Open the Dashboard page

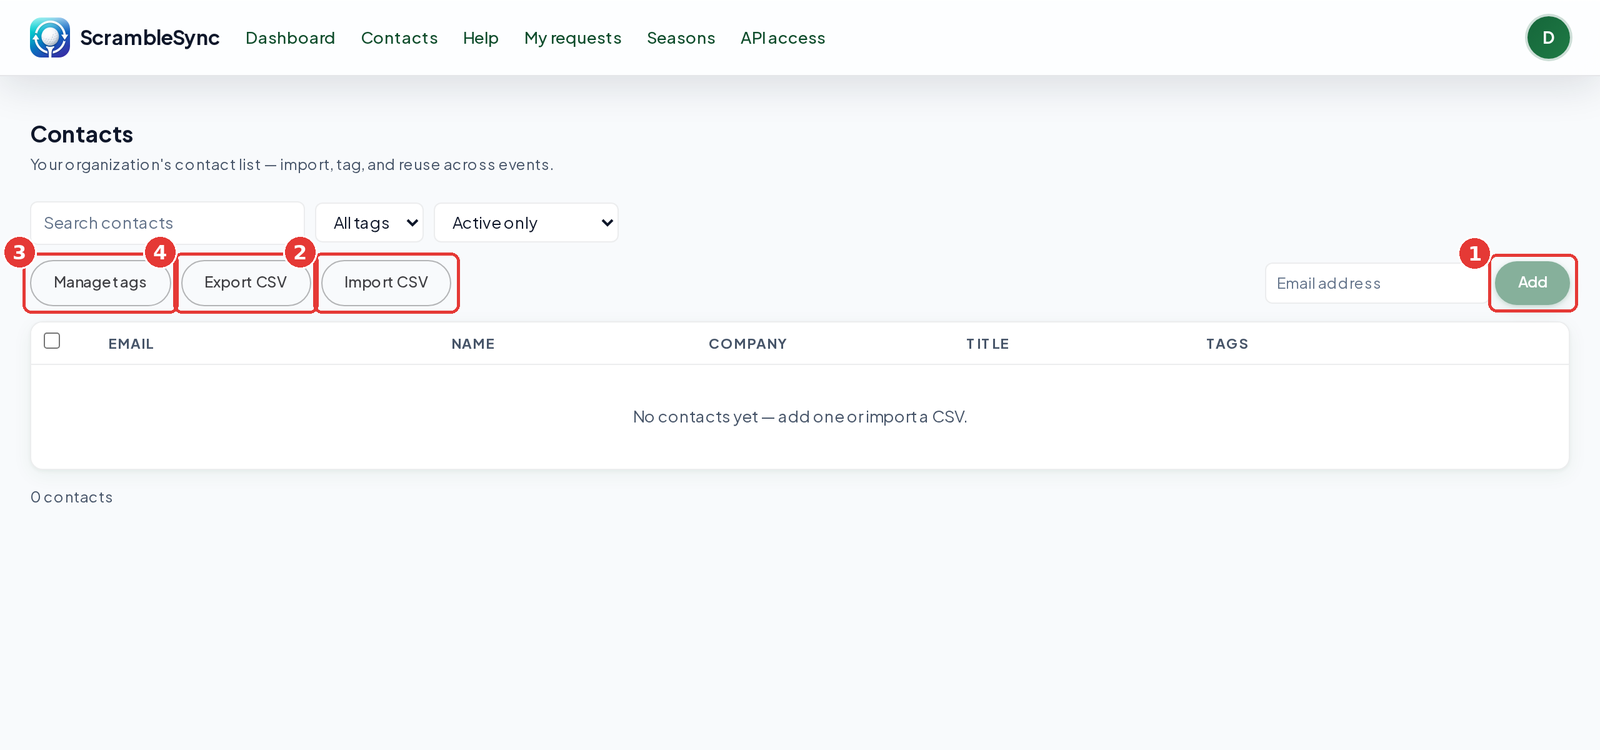click(290, 38)
